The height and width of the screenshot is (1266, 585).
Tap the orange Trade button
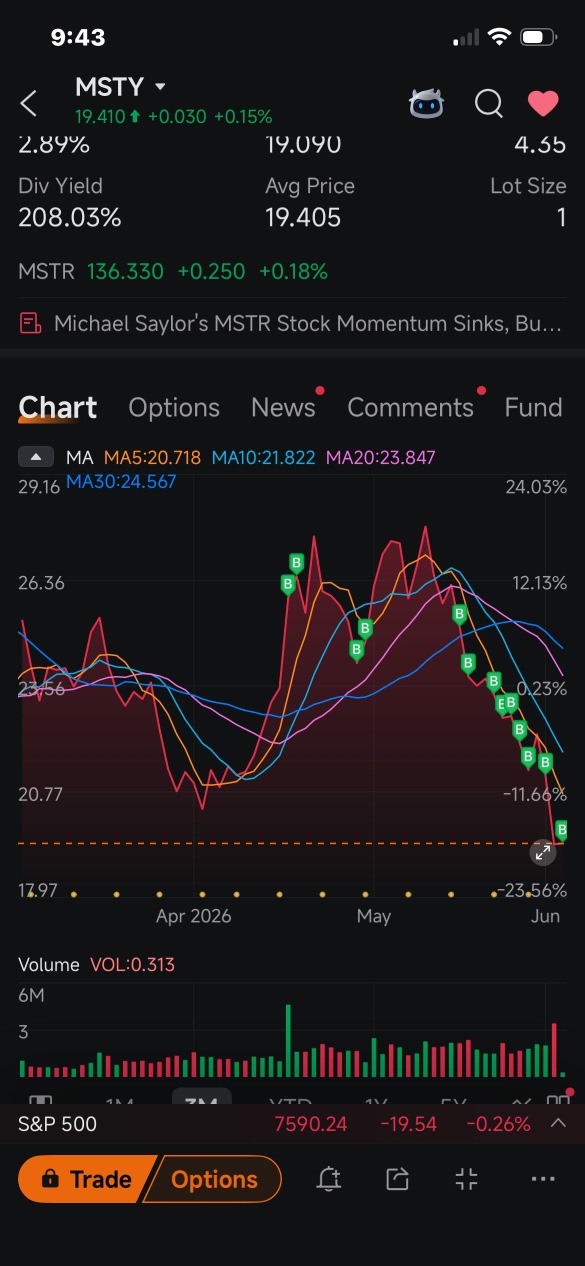point(87,1180)
